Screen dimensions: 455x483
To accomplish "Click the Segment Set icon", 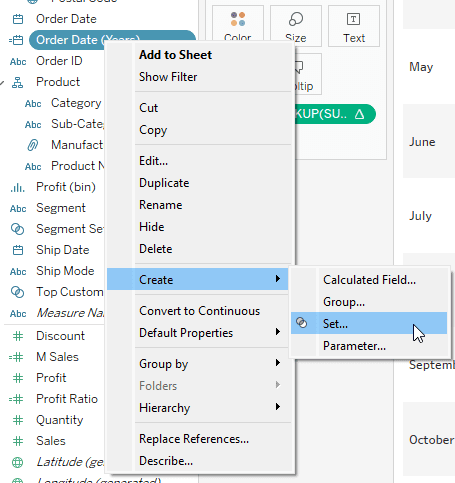I will 17,229.
